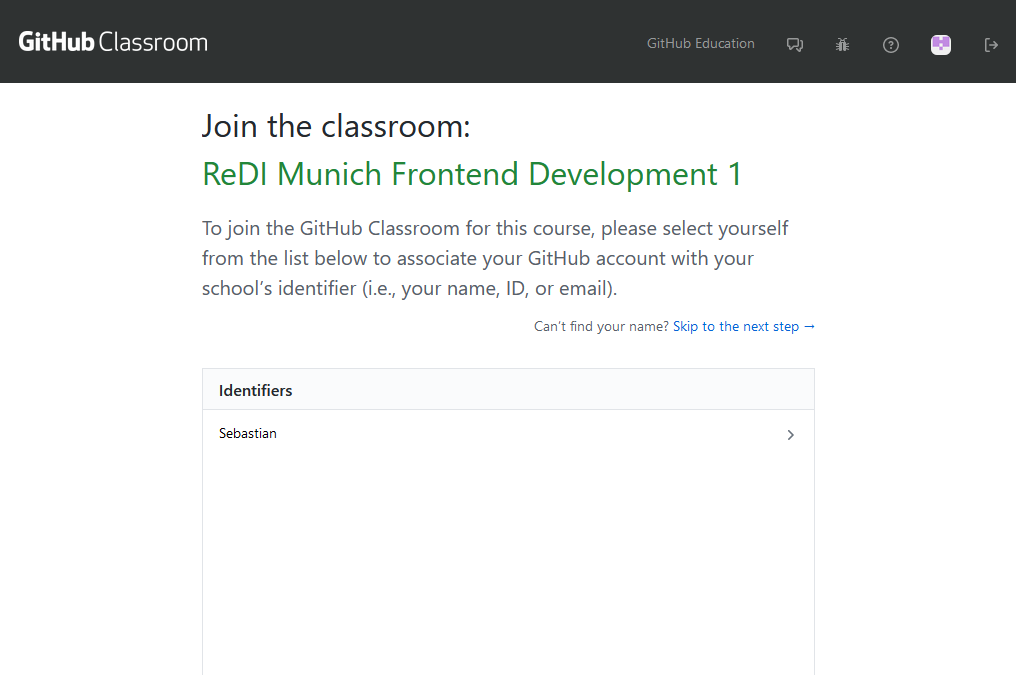Click the GitHub Classroom logo
The height and width of the screenshot is (675, 1016).
point(112,41)
